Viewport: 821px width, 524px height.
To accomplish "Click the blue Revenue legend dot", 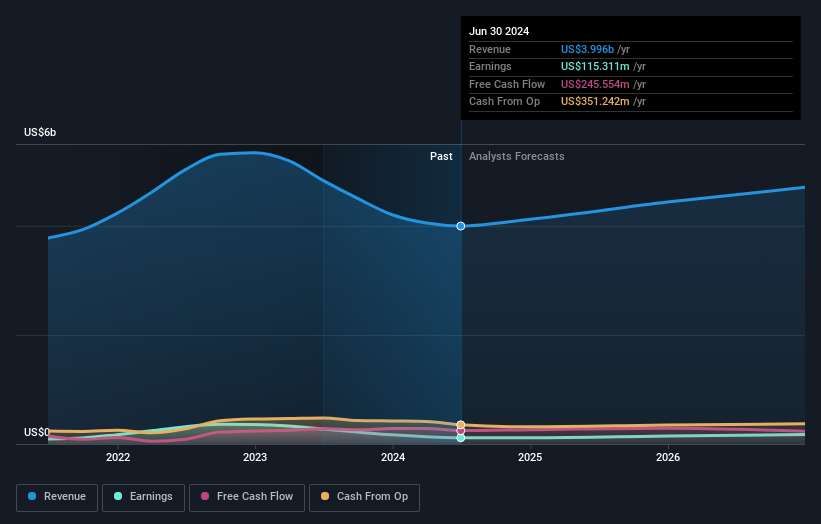I will pyautogui.click(x=32, y=496).
